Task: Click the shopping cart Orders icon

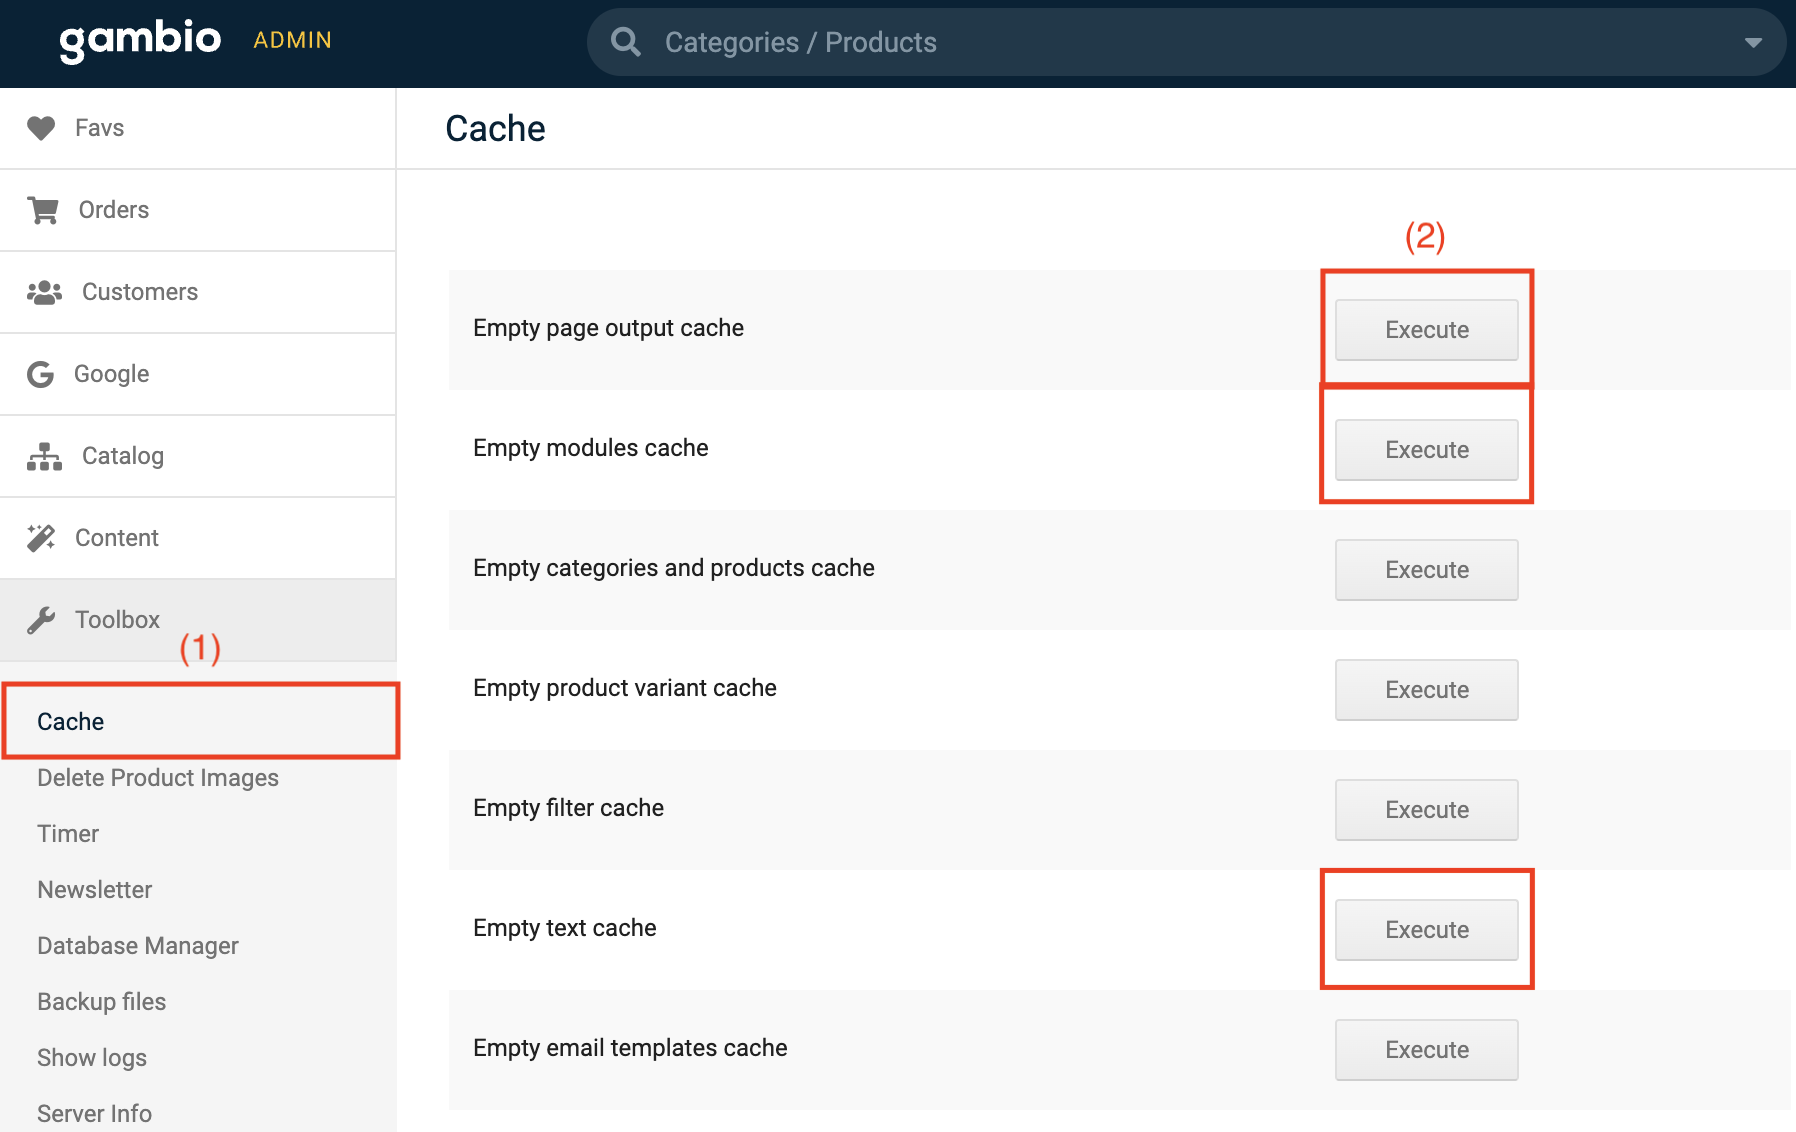Action: point(43,210)
